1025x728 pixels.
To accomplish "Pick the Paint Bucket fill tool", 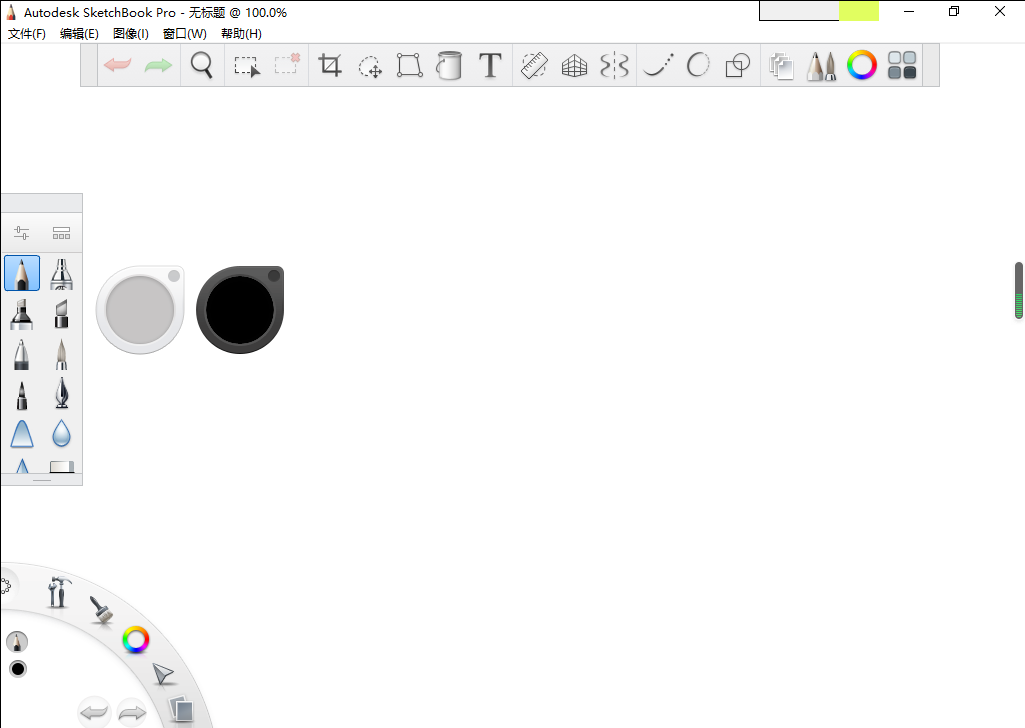I will 449,65.
